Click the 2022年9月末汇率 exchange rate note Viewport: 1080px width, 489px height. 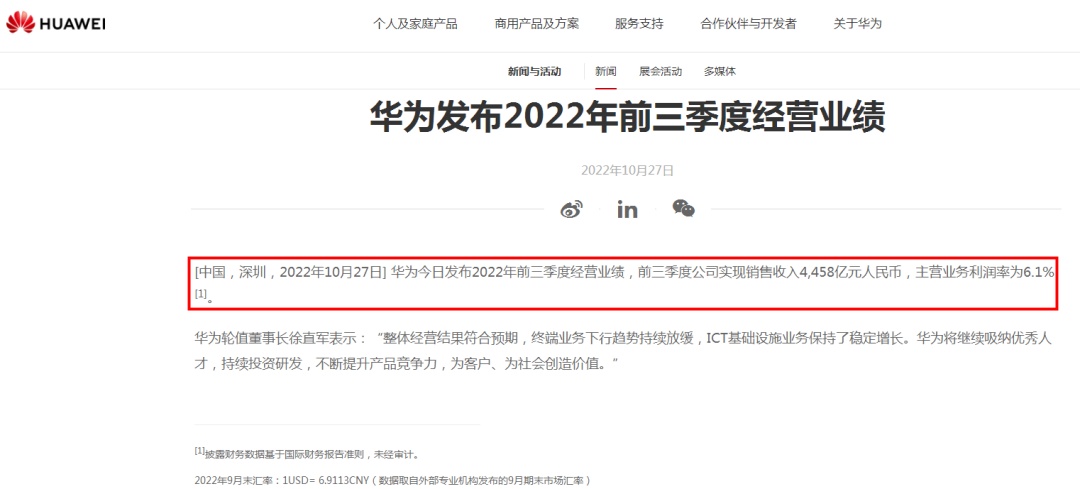393,479
